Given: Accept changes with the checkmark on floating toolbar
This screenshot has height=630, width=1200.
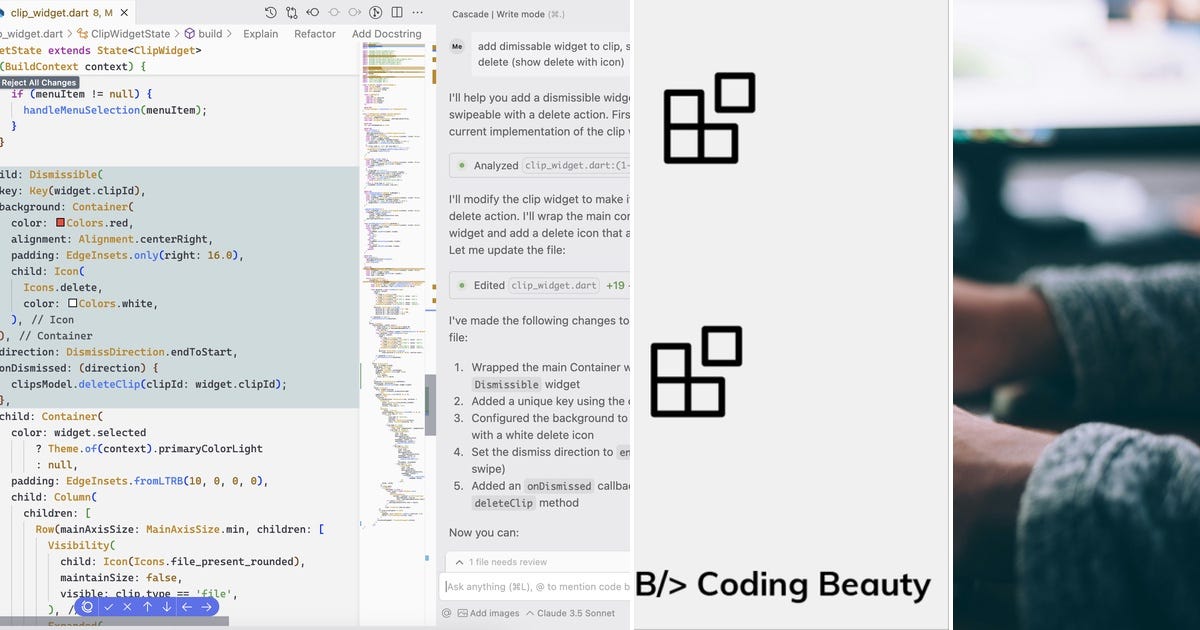Looking at the screenshot, I should (x=108, y=607).
